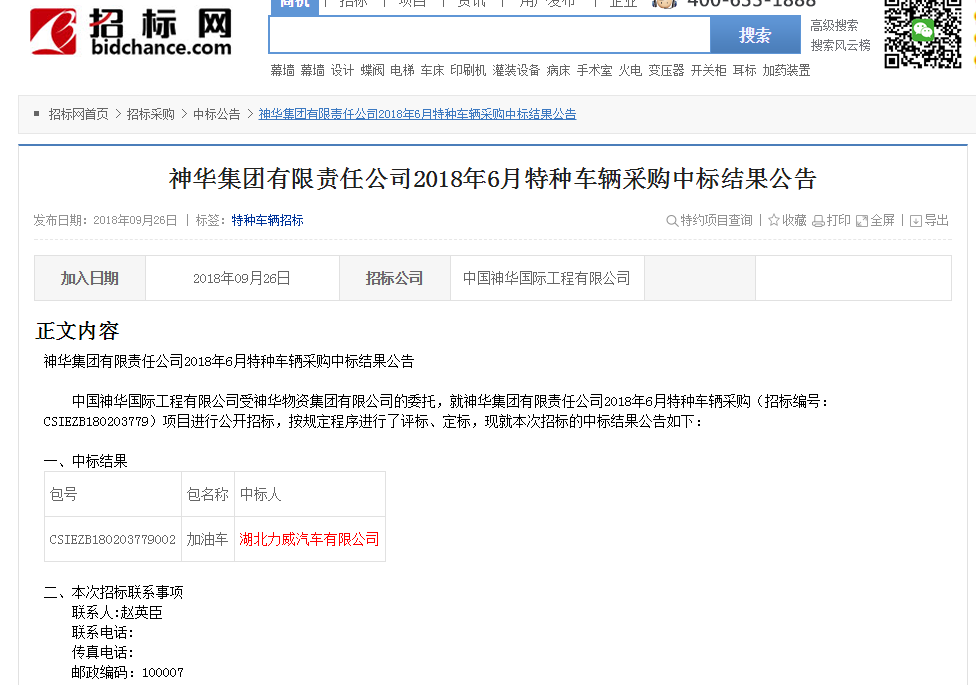Click the export icon for 导出
The width and height of the screenshot is (976, 685).
click(916, 220)
